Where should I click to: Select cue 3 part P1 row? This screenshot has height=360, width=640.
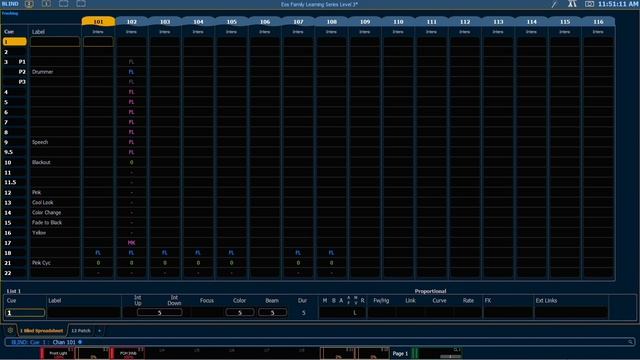tap(15, 62)
